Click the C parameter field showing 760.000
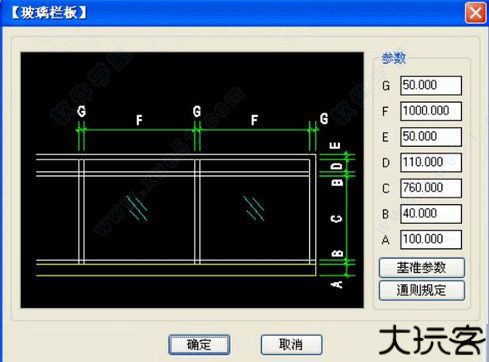Viewport: 489px width, 362px height. [431, 188]
